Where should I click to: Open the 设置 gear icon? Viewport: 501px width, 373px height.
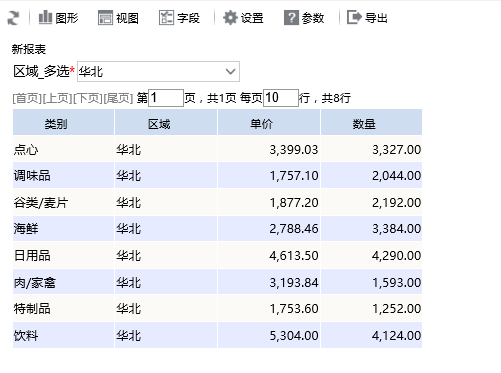tap(230, 18)
